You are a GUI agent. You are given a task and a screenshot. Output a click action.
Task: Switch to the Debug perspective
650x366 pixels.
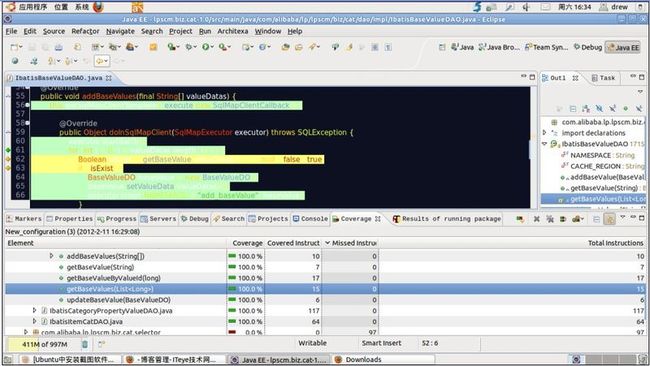(587, 47)
